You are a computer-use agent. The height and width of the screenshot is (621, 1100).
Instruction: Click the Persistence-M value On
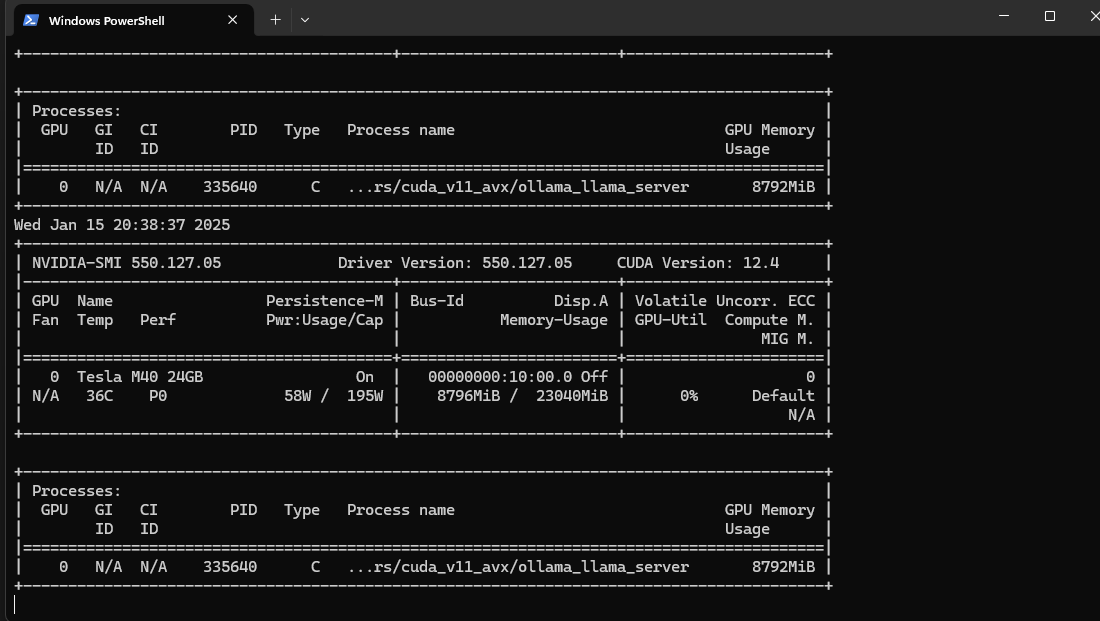(365, 377)
